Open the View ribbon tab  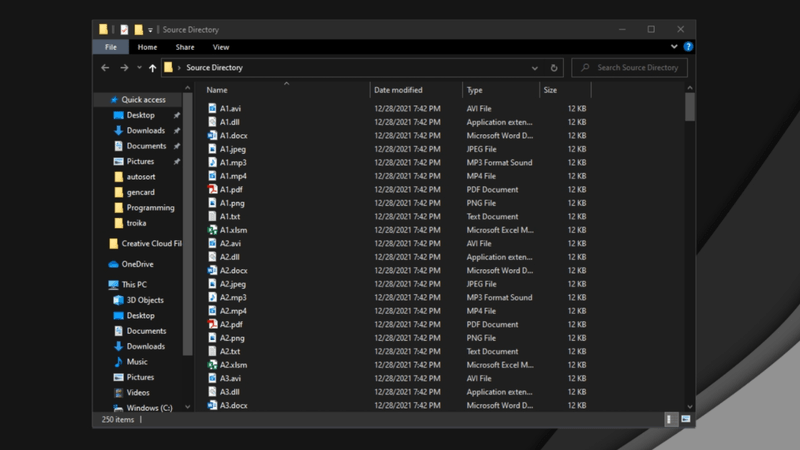click(221, 47)
